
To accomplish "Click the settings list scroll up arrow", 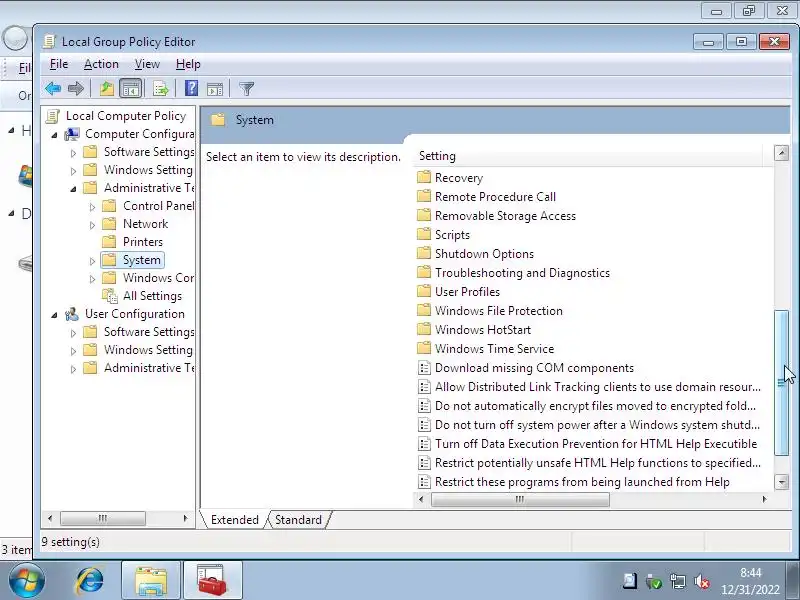I will coord(781,153).
